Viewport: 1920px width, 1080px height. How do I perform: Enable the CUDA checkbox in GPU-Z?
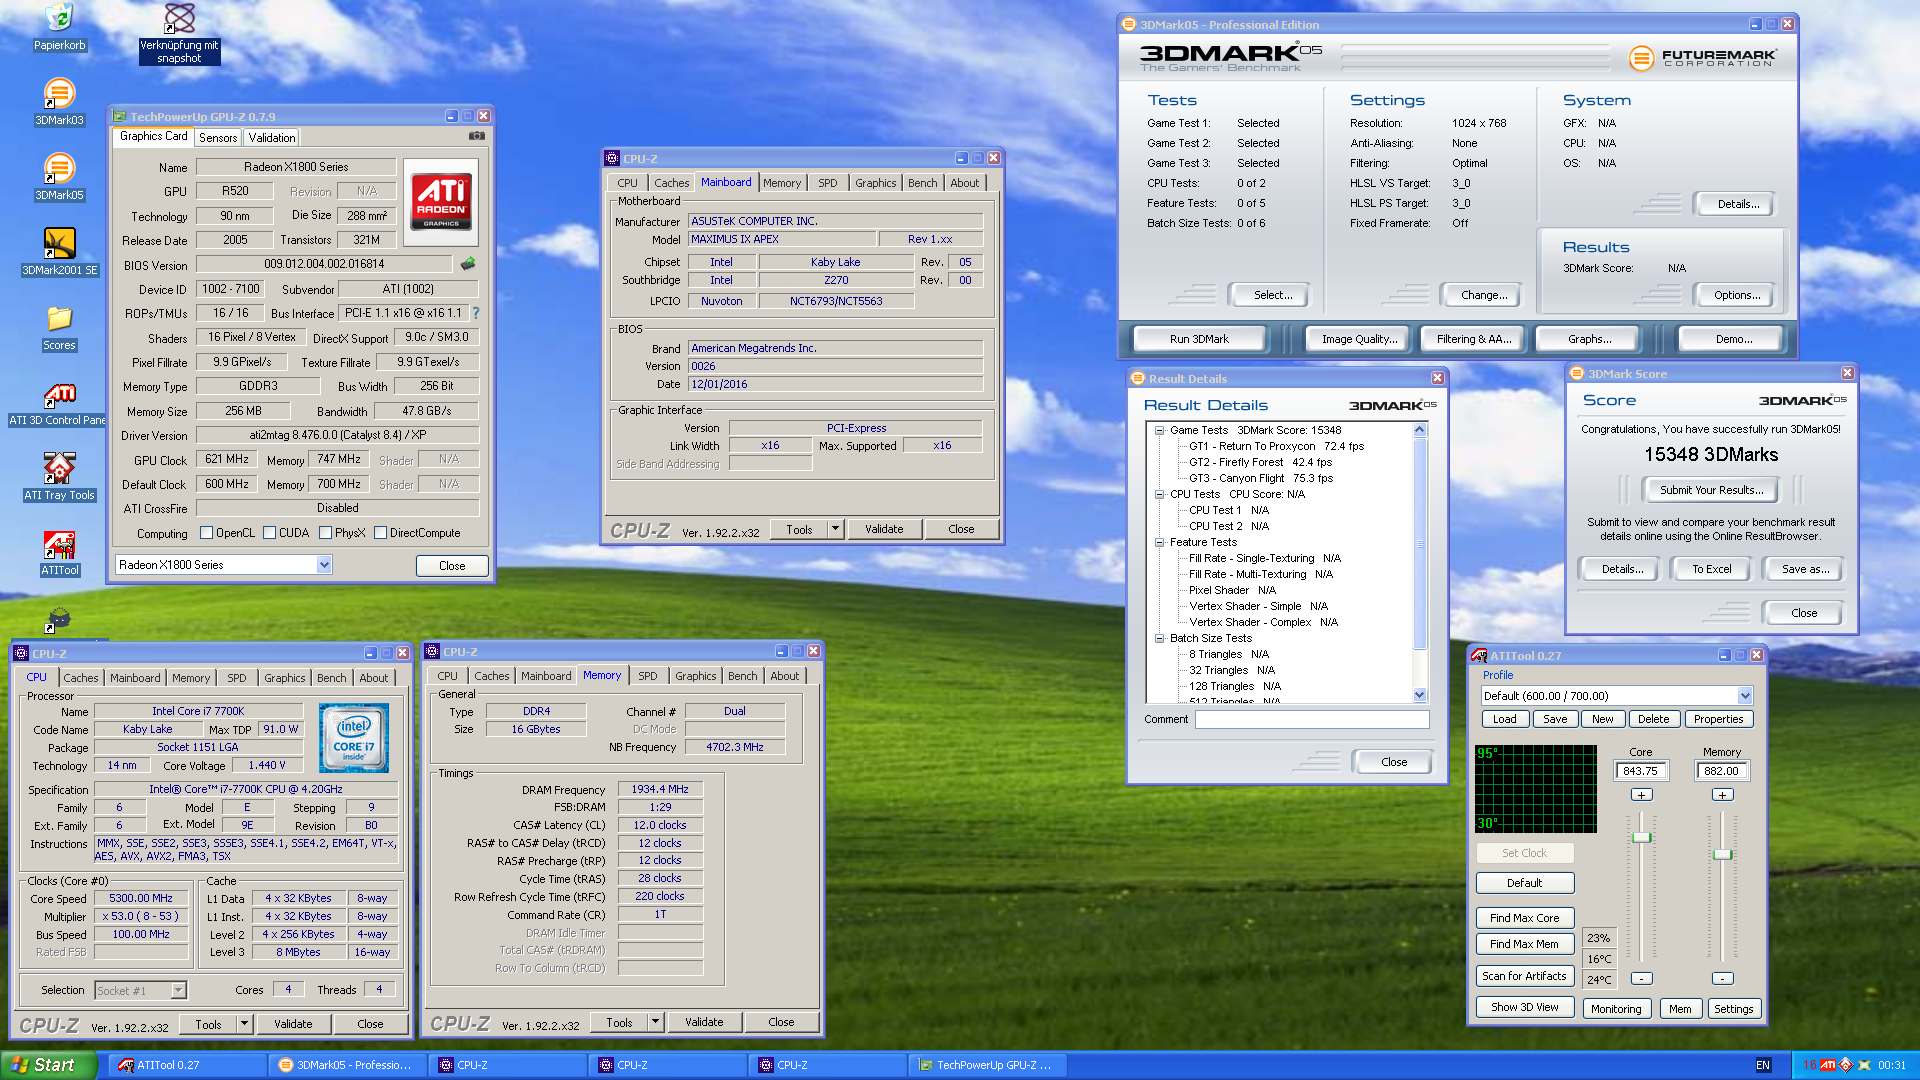coord(270,533)
